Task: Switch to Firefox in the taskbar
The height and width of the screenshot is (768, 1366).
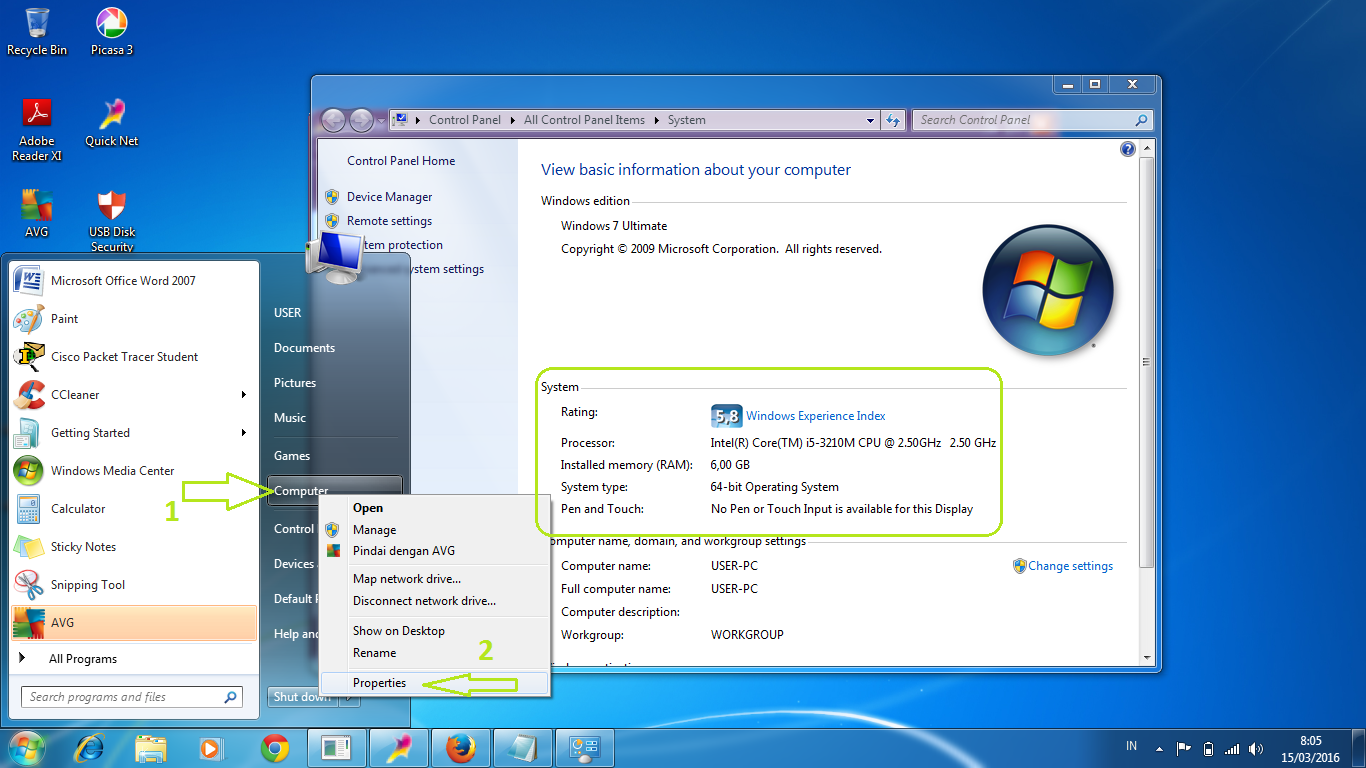Action: pos(460,747)
